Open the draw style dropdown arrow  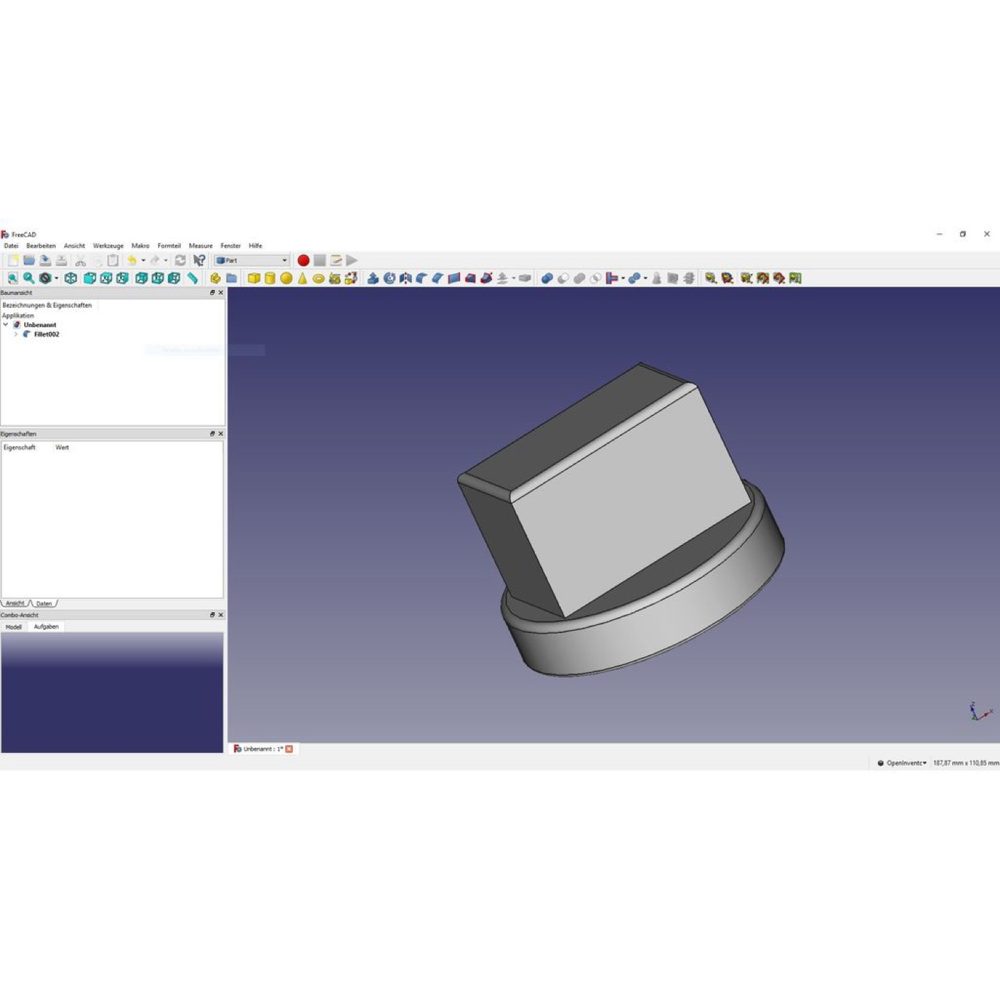[x=56, y=278]
